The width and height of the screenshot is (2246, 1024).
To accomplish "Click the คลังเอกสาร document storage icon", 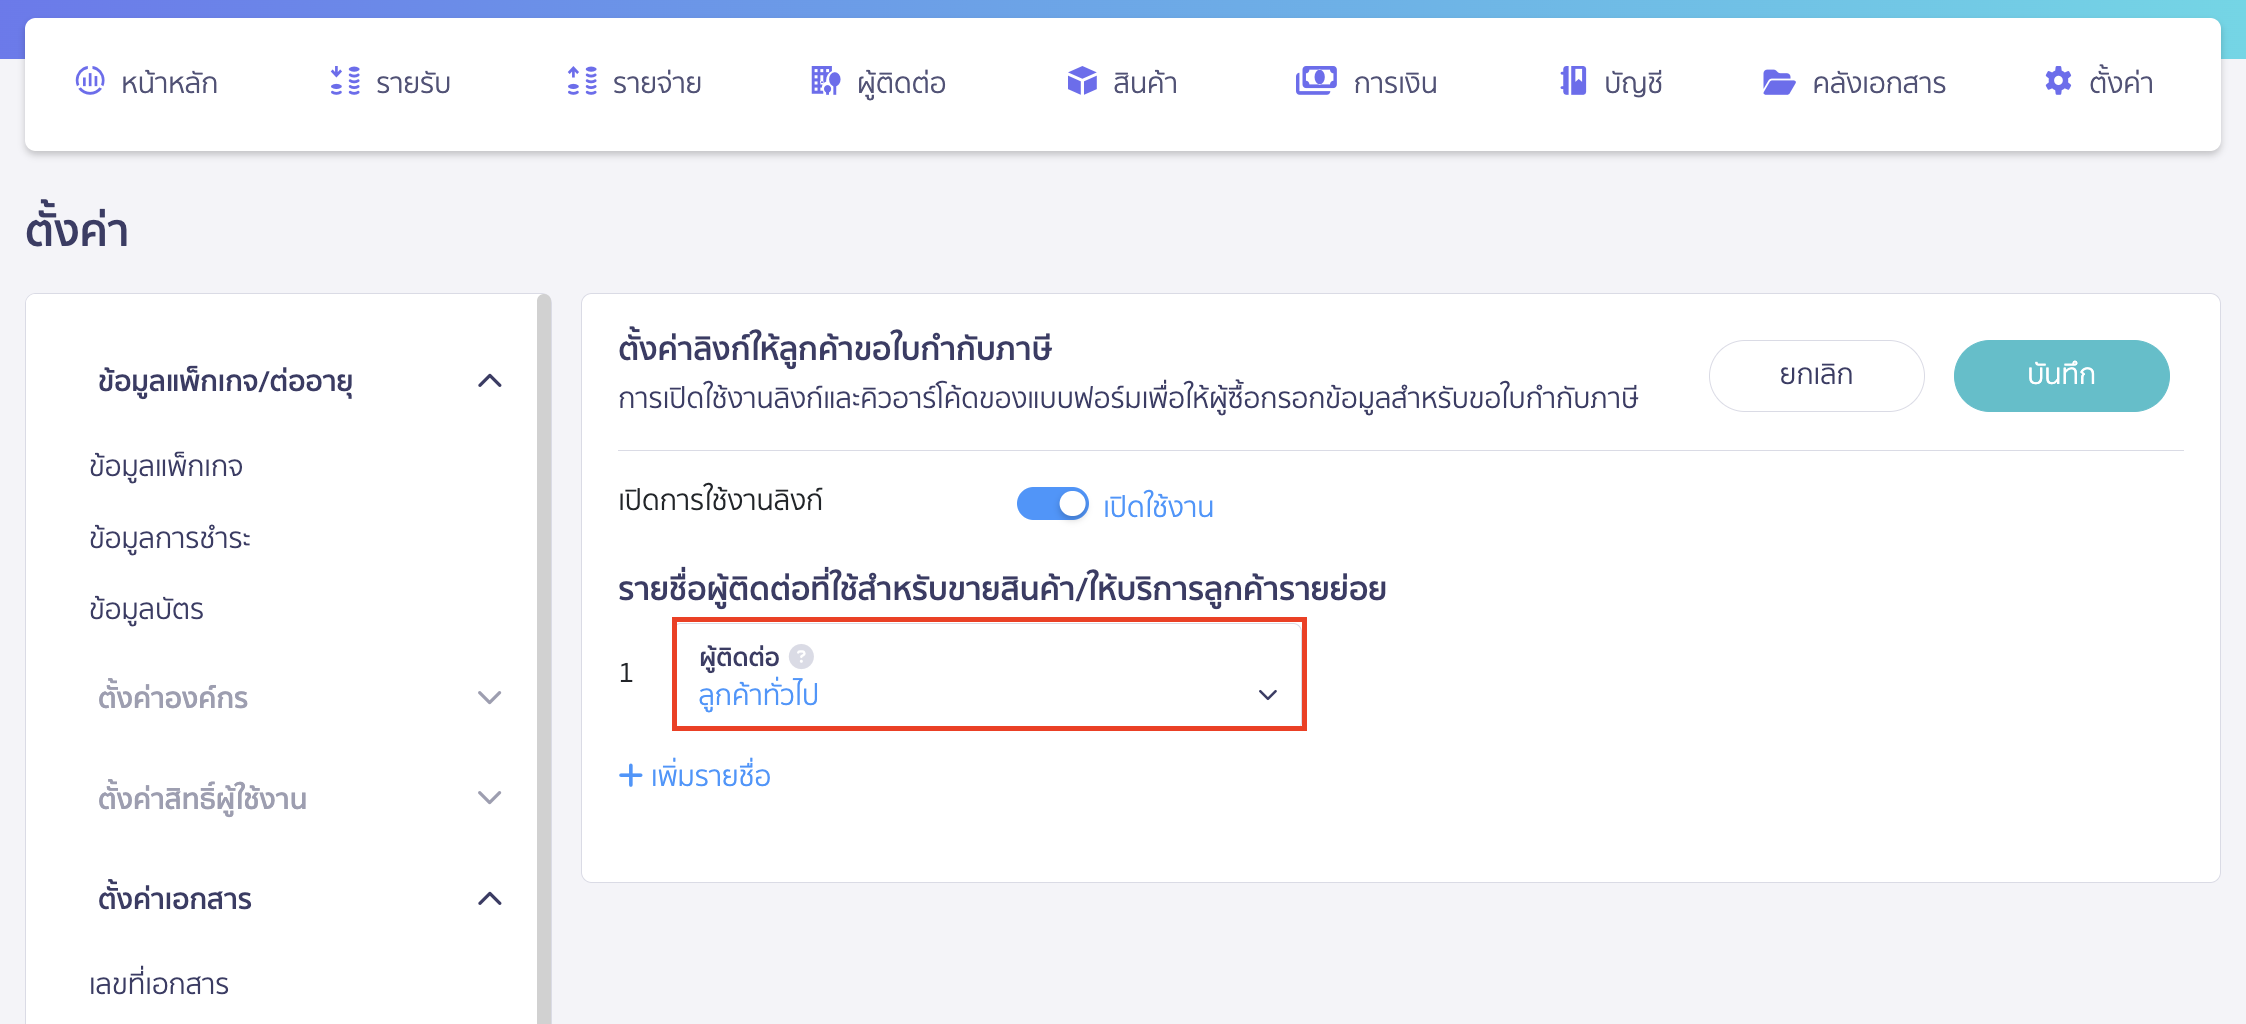I will click(1855, 82).
